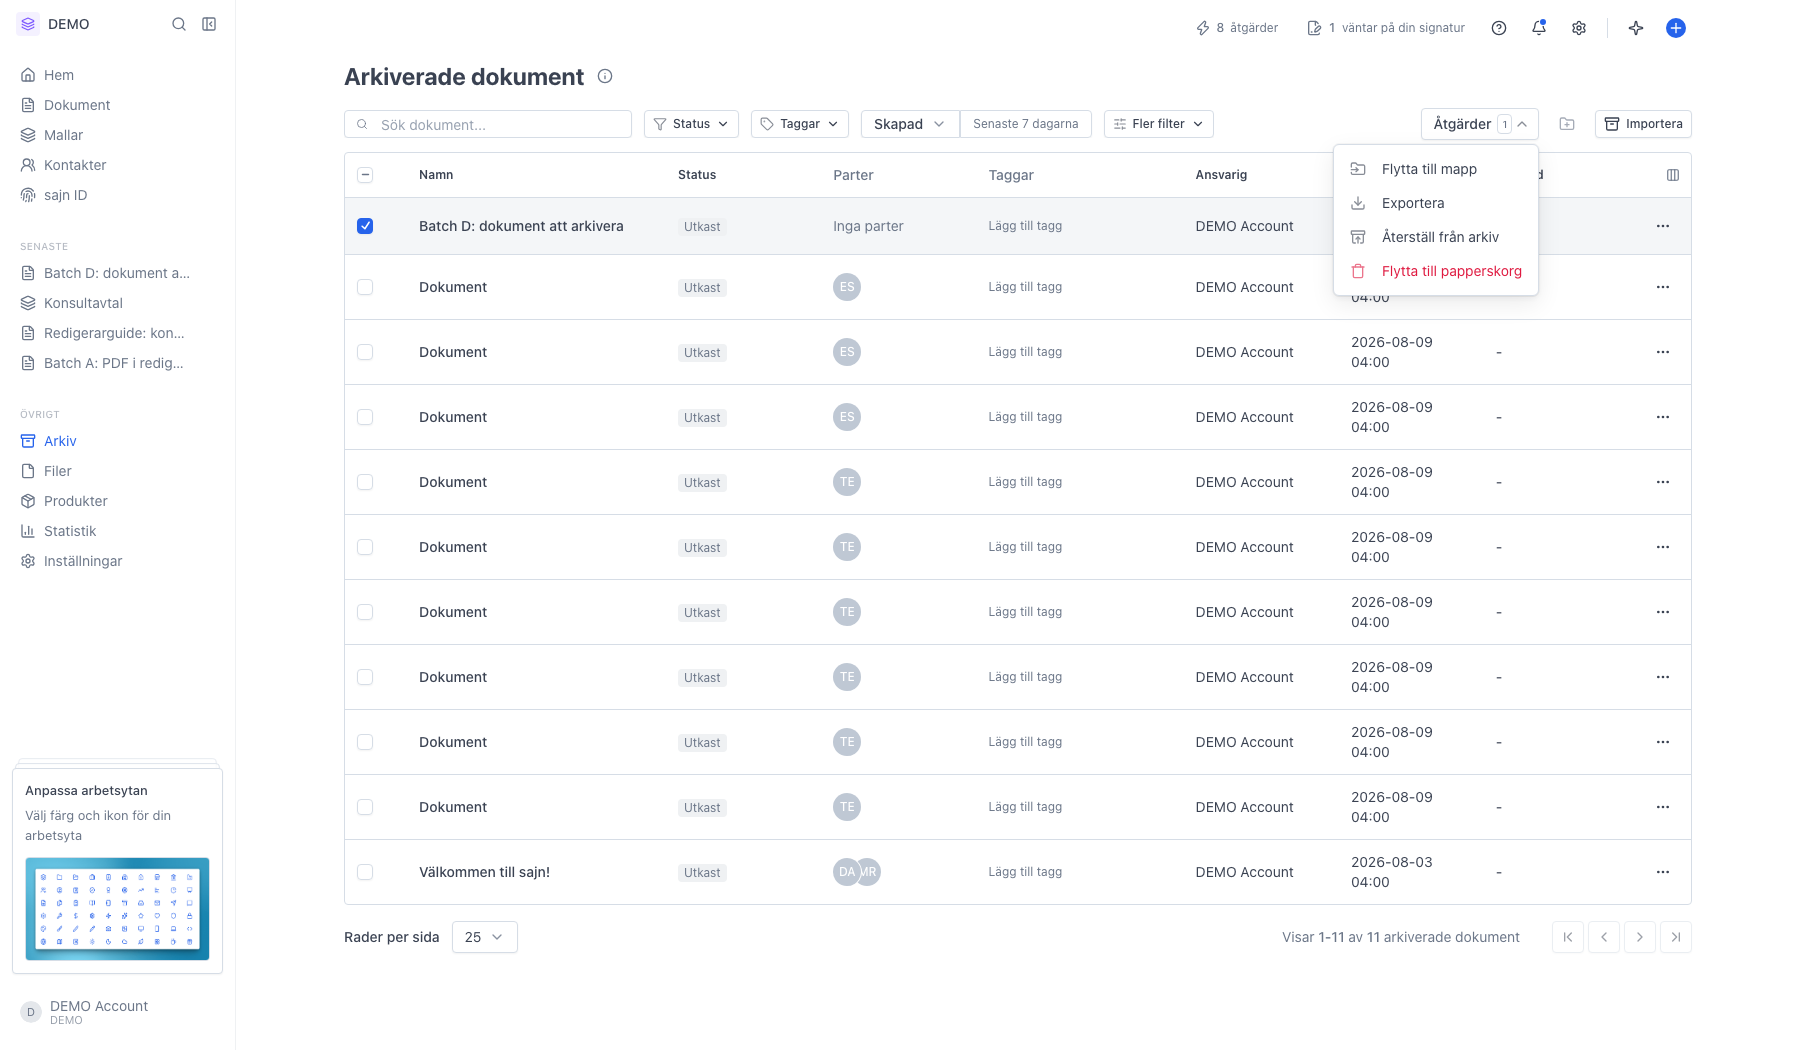Click the Sök dokument search field

(x=488, y=124)
